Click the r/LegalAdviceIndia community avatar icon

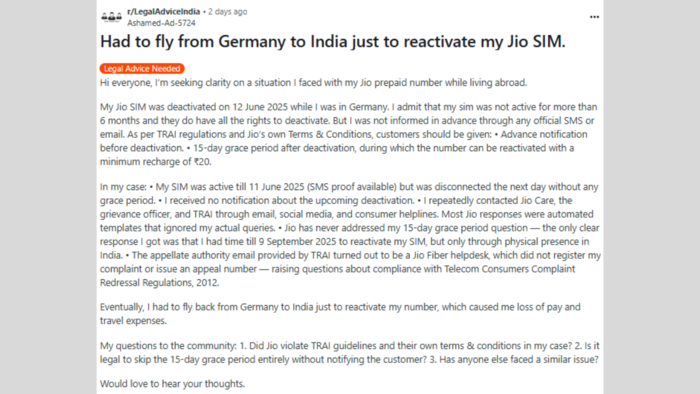pyautogui.click(x=112, y=17)
